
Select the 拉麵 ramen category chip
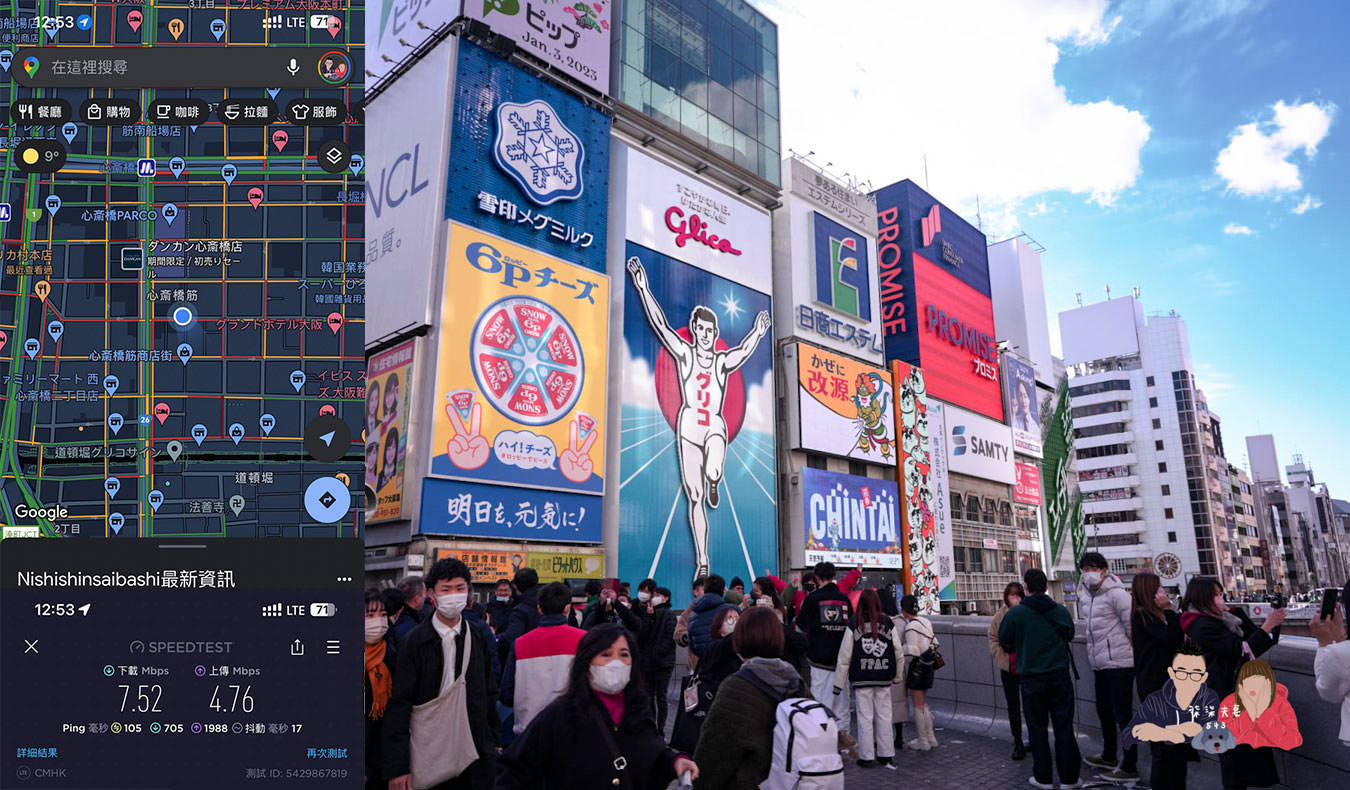(246, 112)
